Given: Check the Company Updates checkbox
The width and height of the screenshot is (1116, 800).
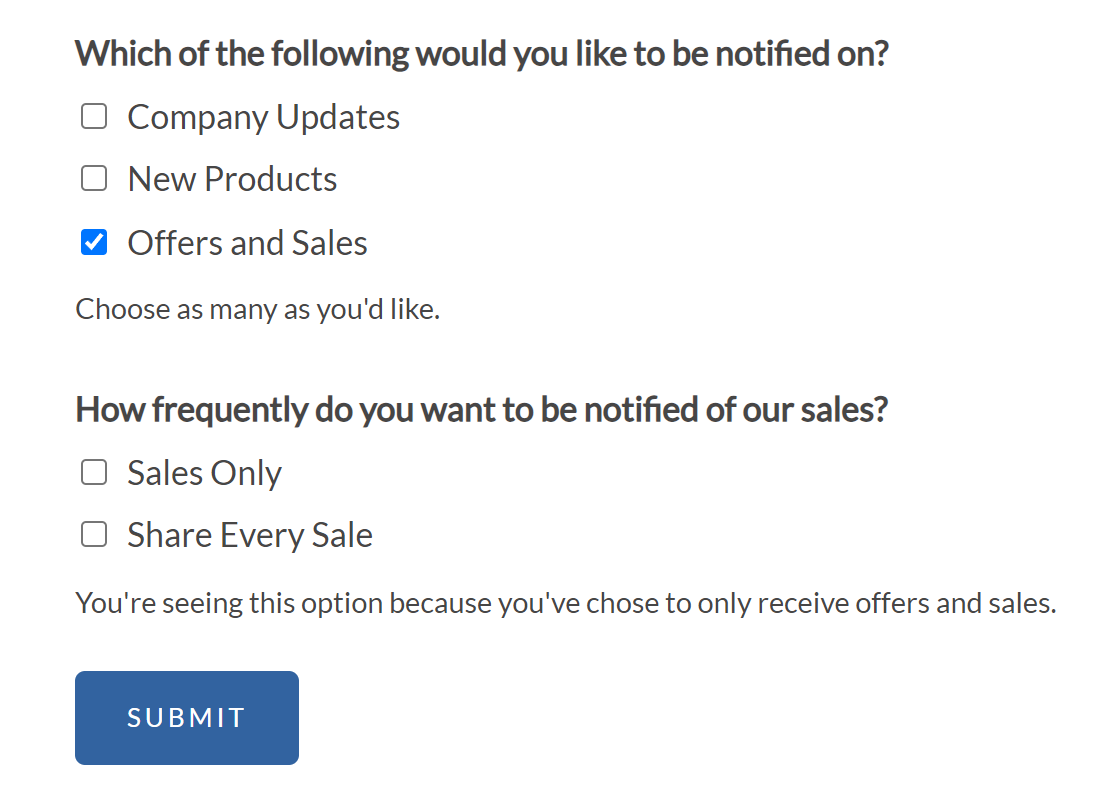Looking at the screenshot, I should [x=94, y=117].
